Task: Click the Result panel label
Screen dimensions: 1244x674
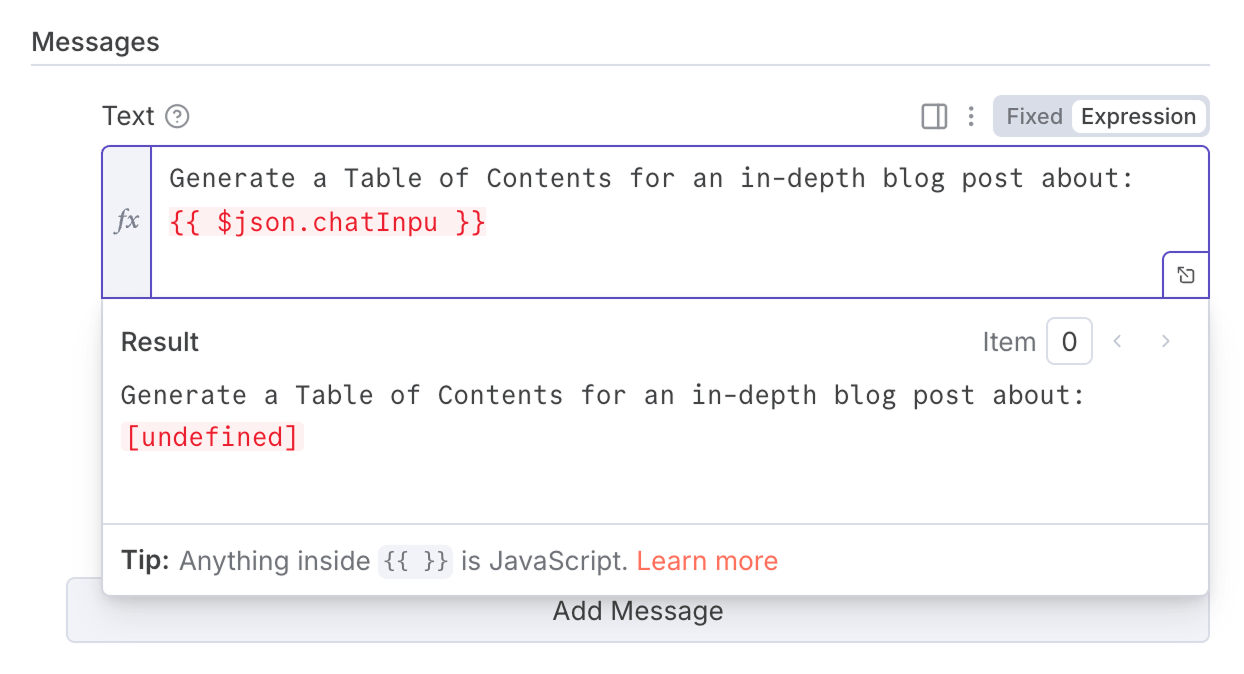Action: point(159,341)
